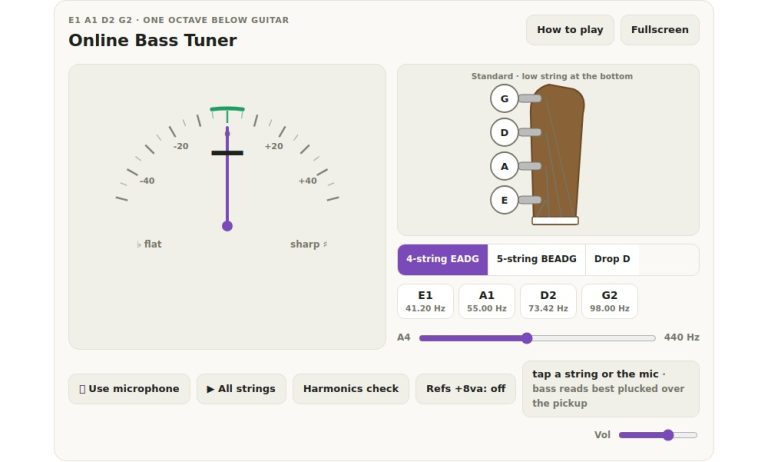The height and width of the screenshot is (462, 768).
Task: Play All strings in sequence
Action: pyautogui.click(x=241, y=389)
